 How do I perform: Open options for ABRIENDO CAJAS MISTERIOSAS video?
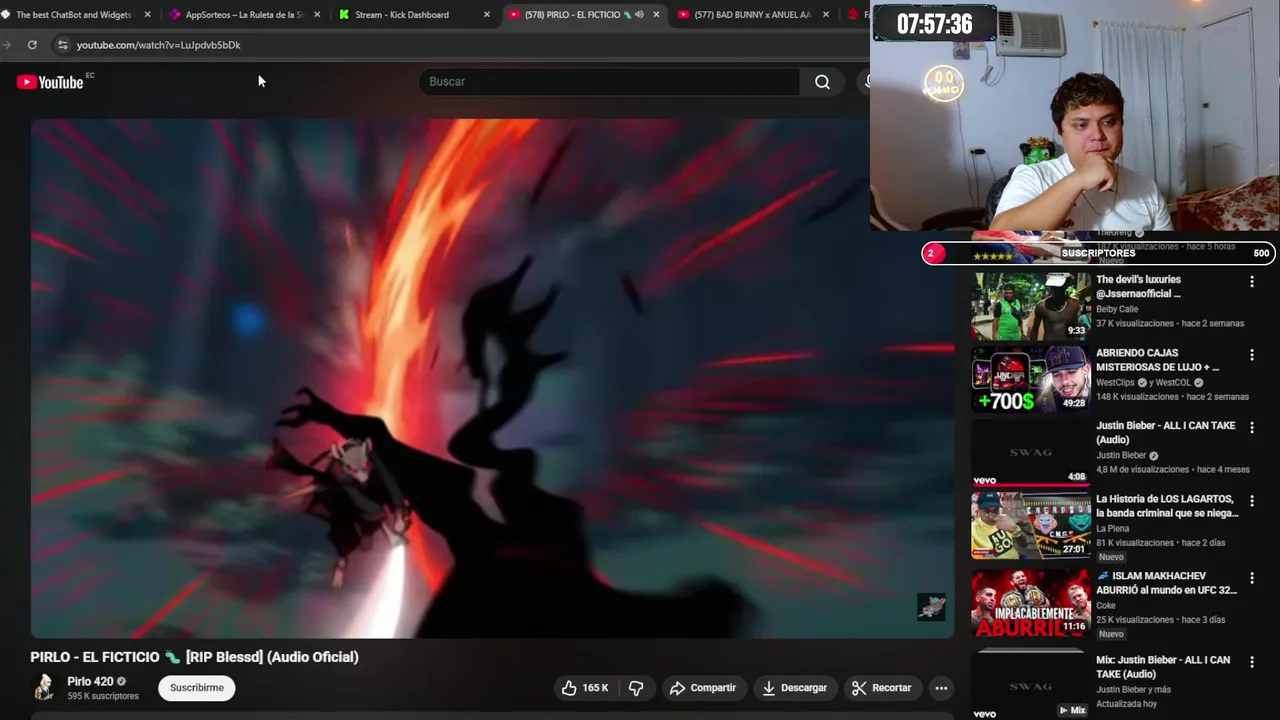(1251, 355)
